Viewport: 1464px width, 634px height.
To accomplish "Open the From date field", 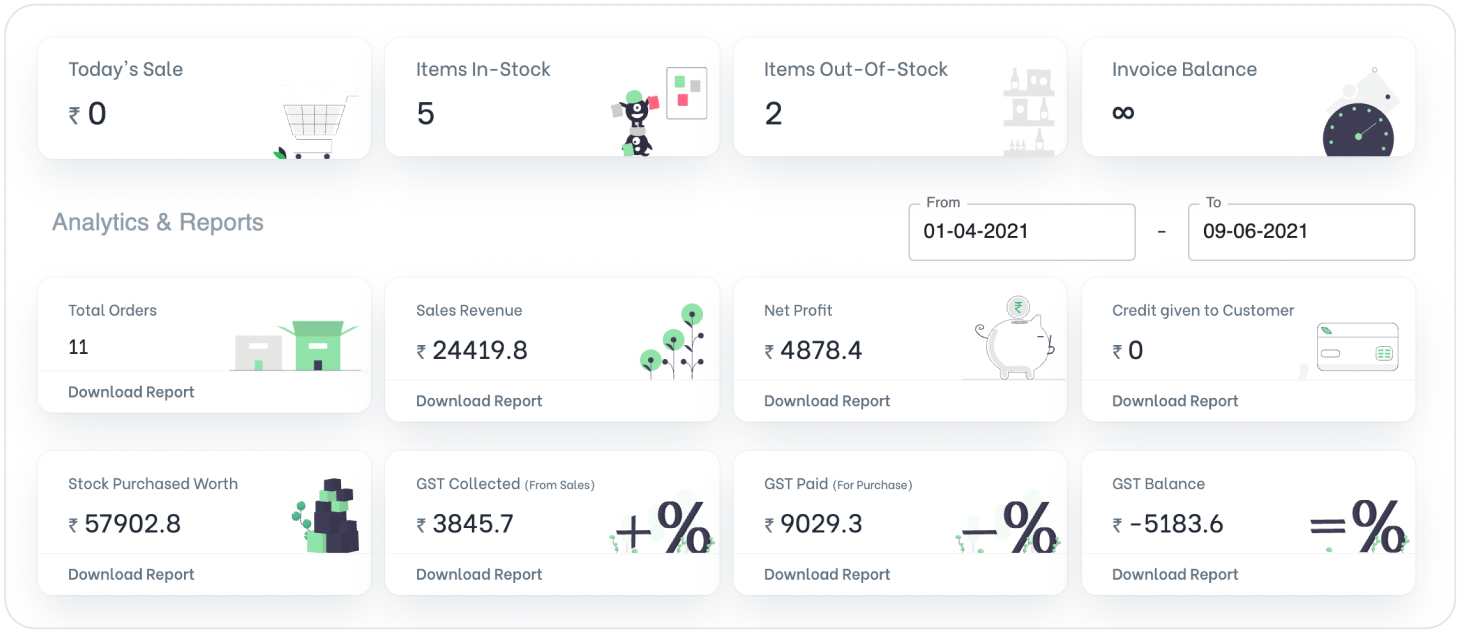I will pyautogui.click(x=1021, y=232).
